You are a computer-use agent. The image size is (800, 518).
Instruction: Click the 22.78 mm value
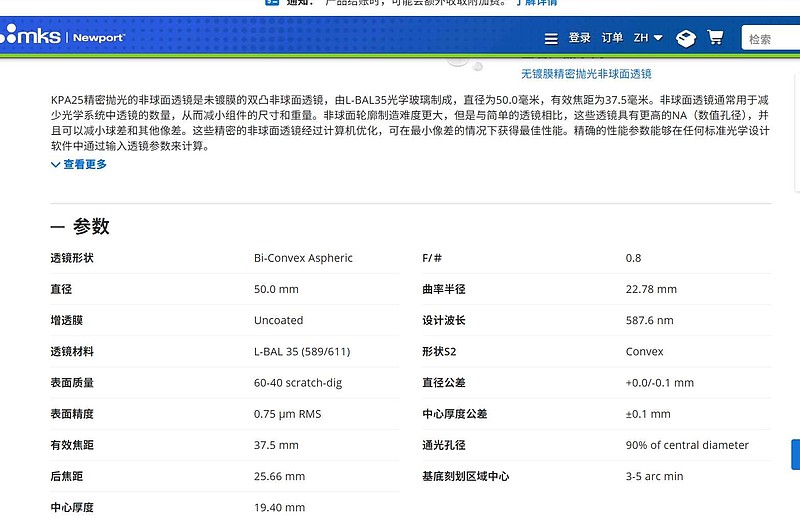651,289
